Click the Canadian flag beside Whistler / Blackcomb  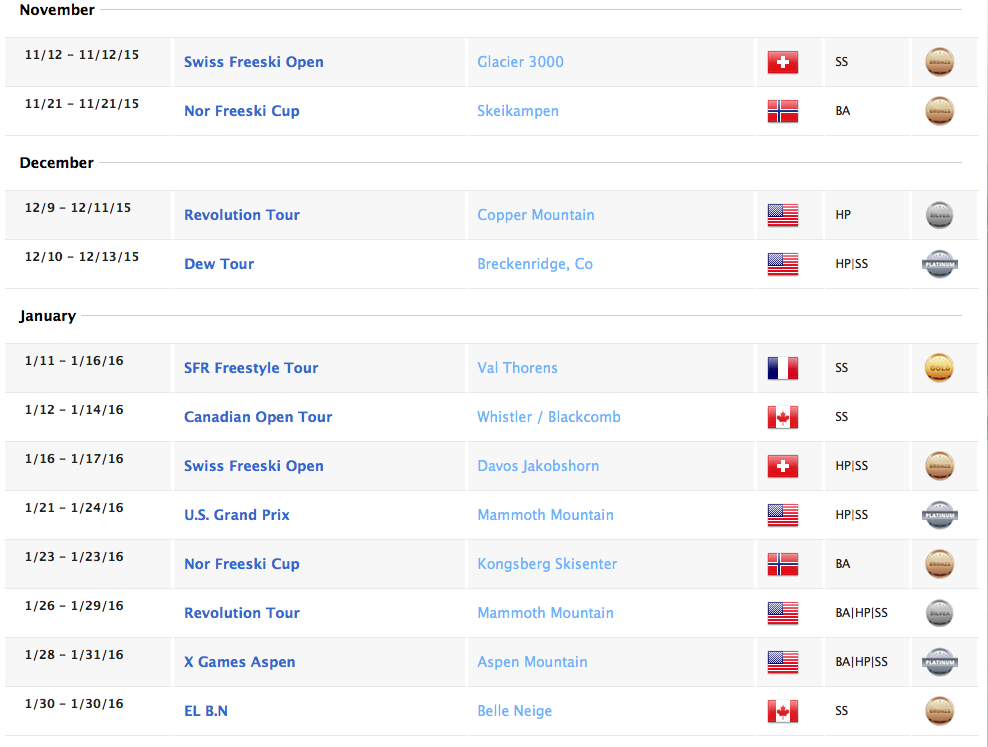782,417
